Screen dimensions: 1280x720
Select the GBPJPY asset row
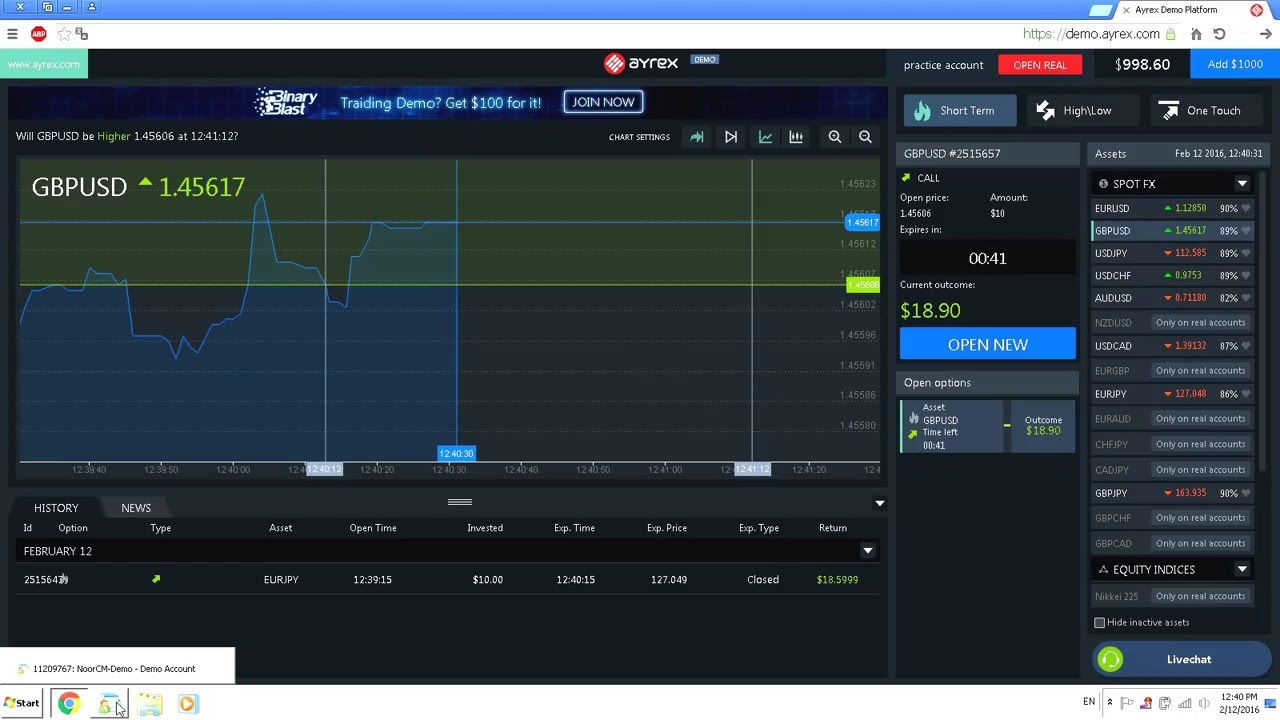tap(1172, 494)
